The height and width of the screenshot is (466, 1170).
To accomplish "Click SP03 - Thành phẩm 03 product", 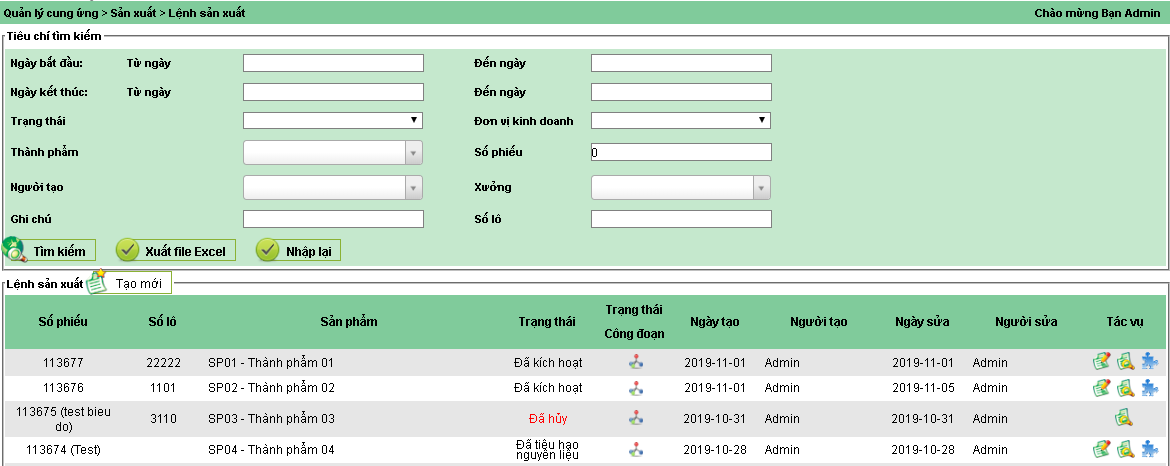I will click(x=272, y=418).
